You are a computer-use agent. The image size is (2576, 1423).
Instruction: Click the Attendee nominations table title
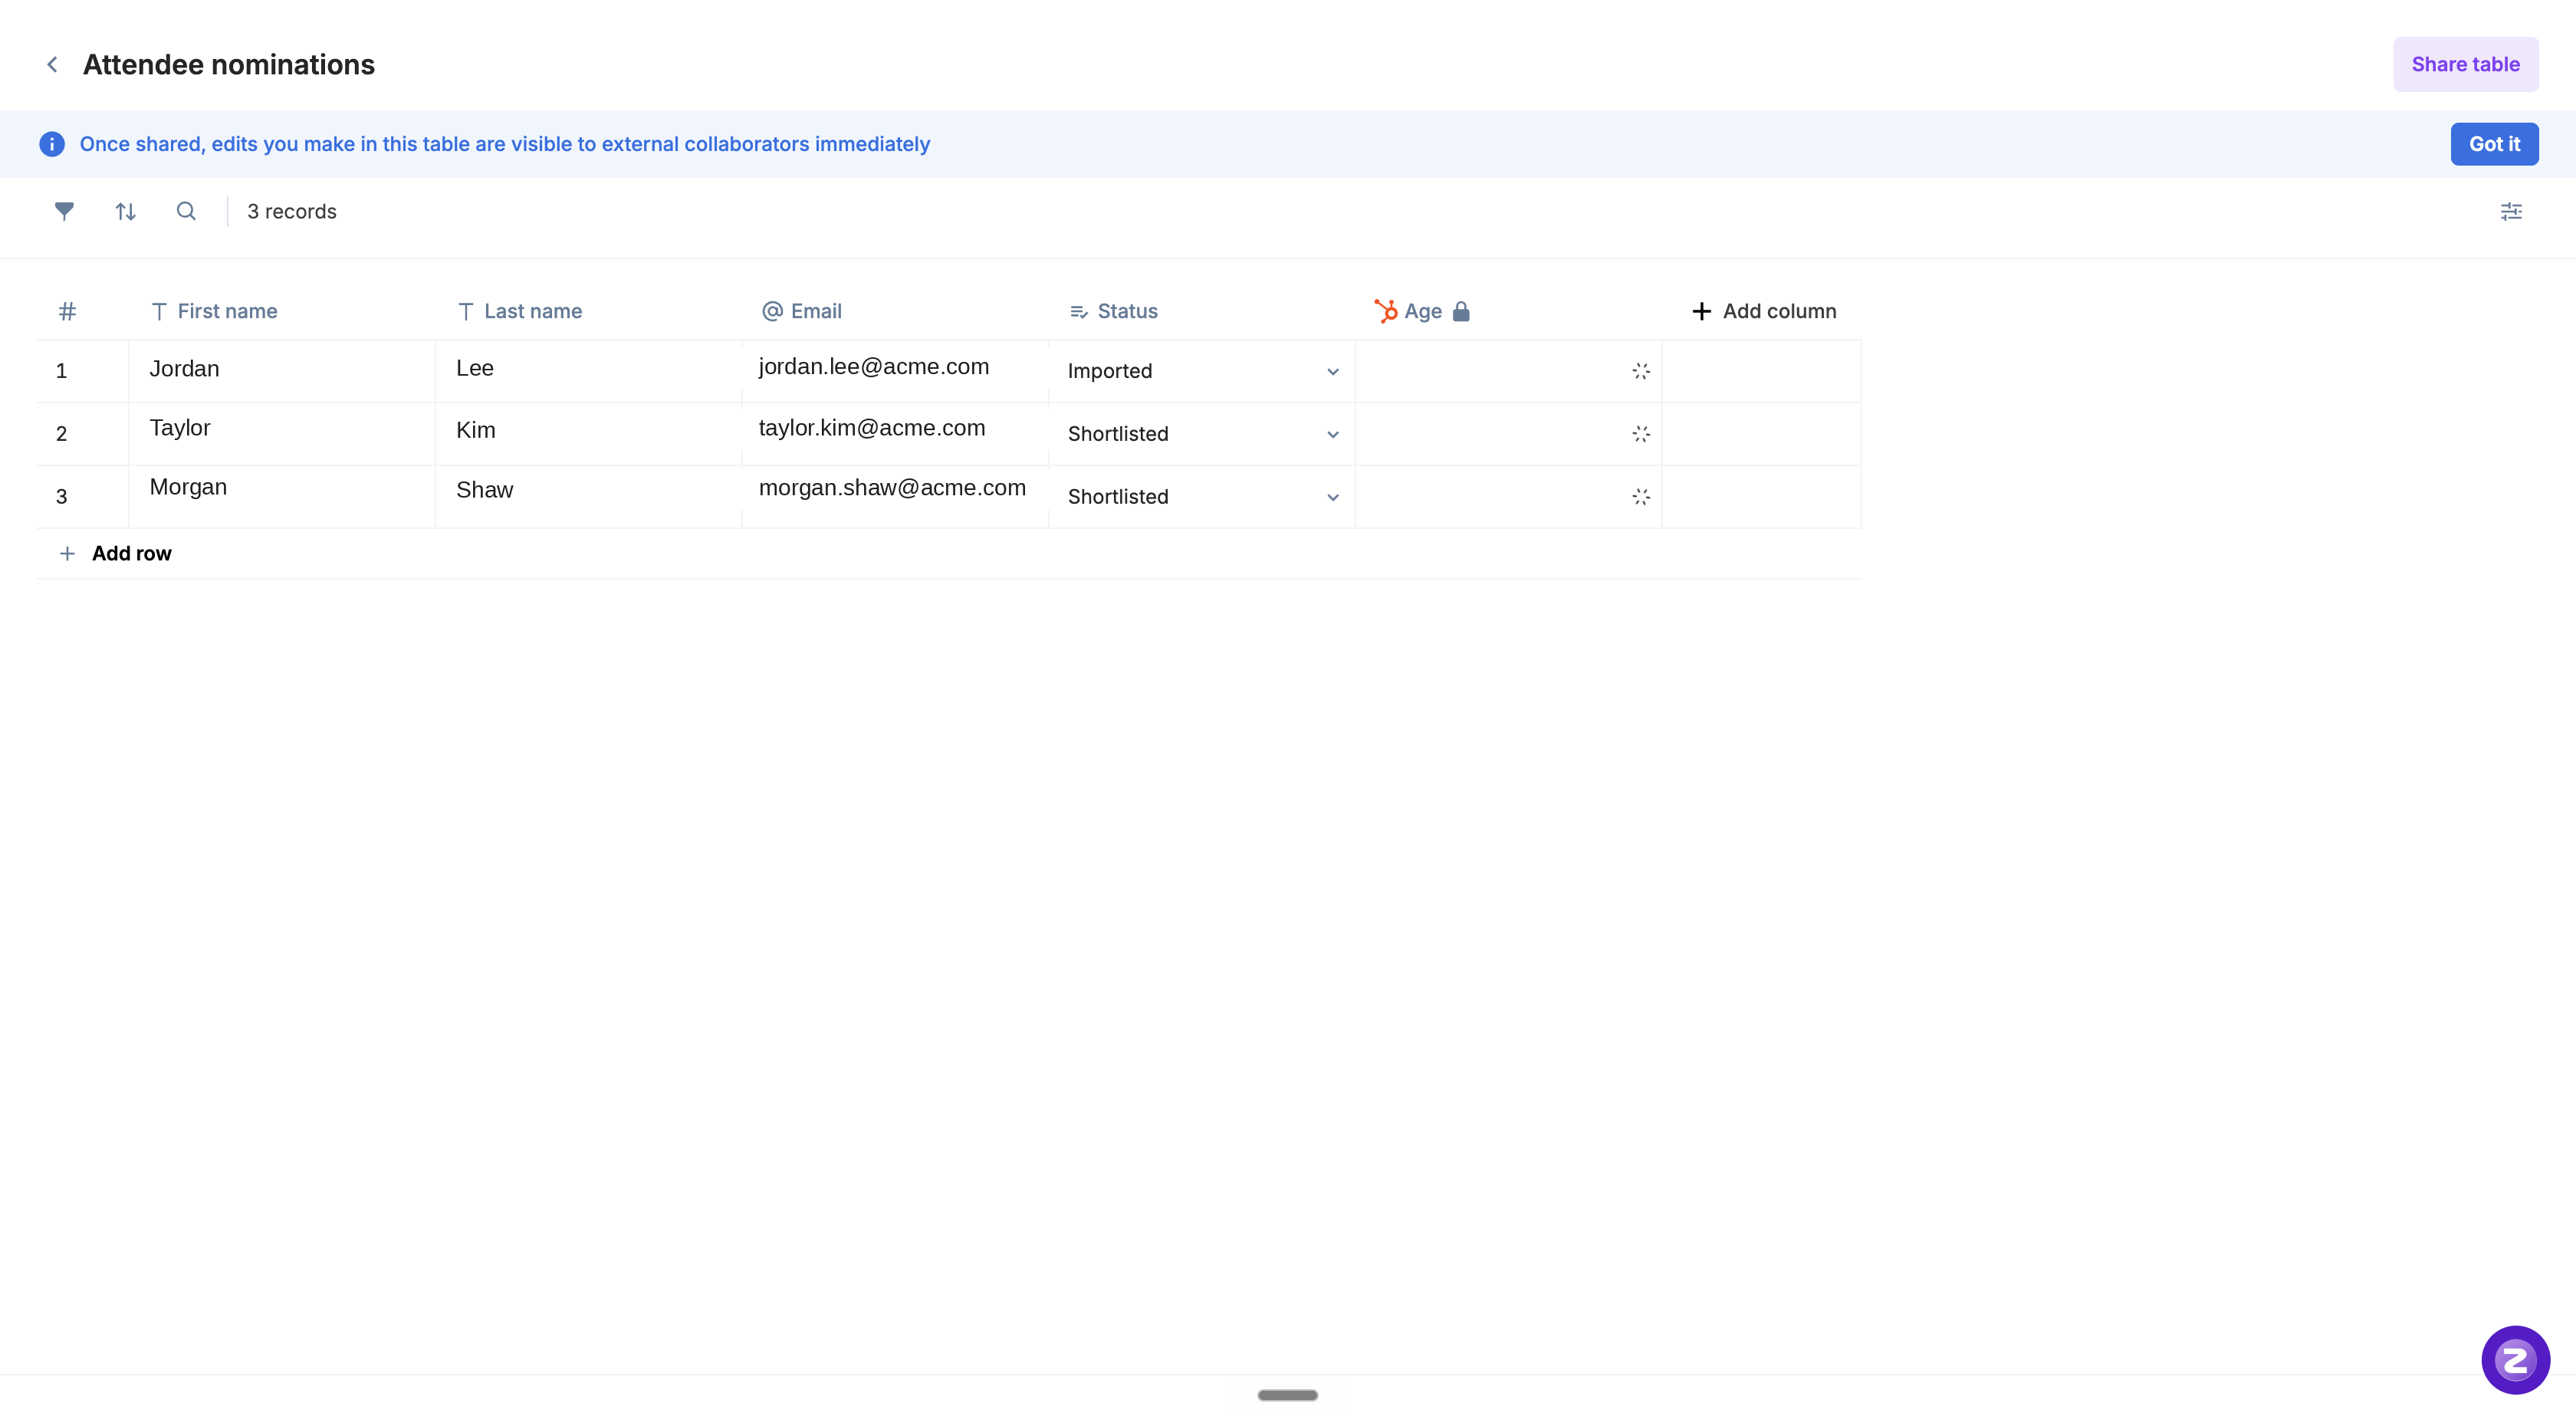tap(229, 64)
